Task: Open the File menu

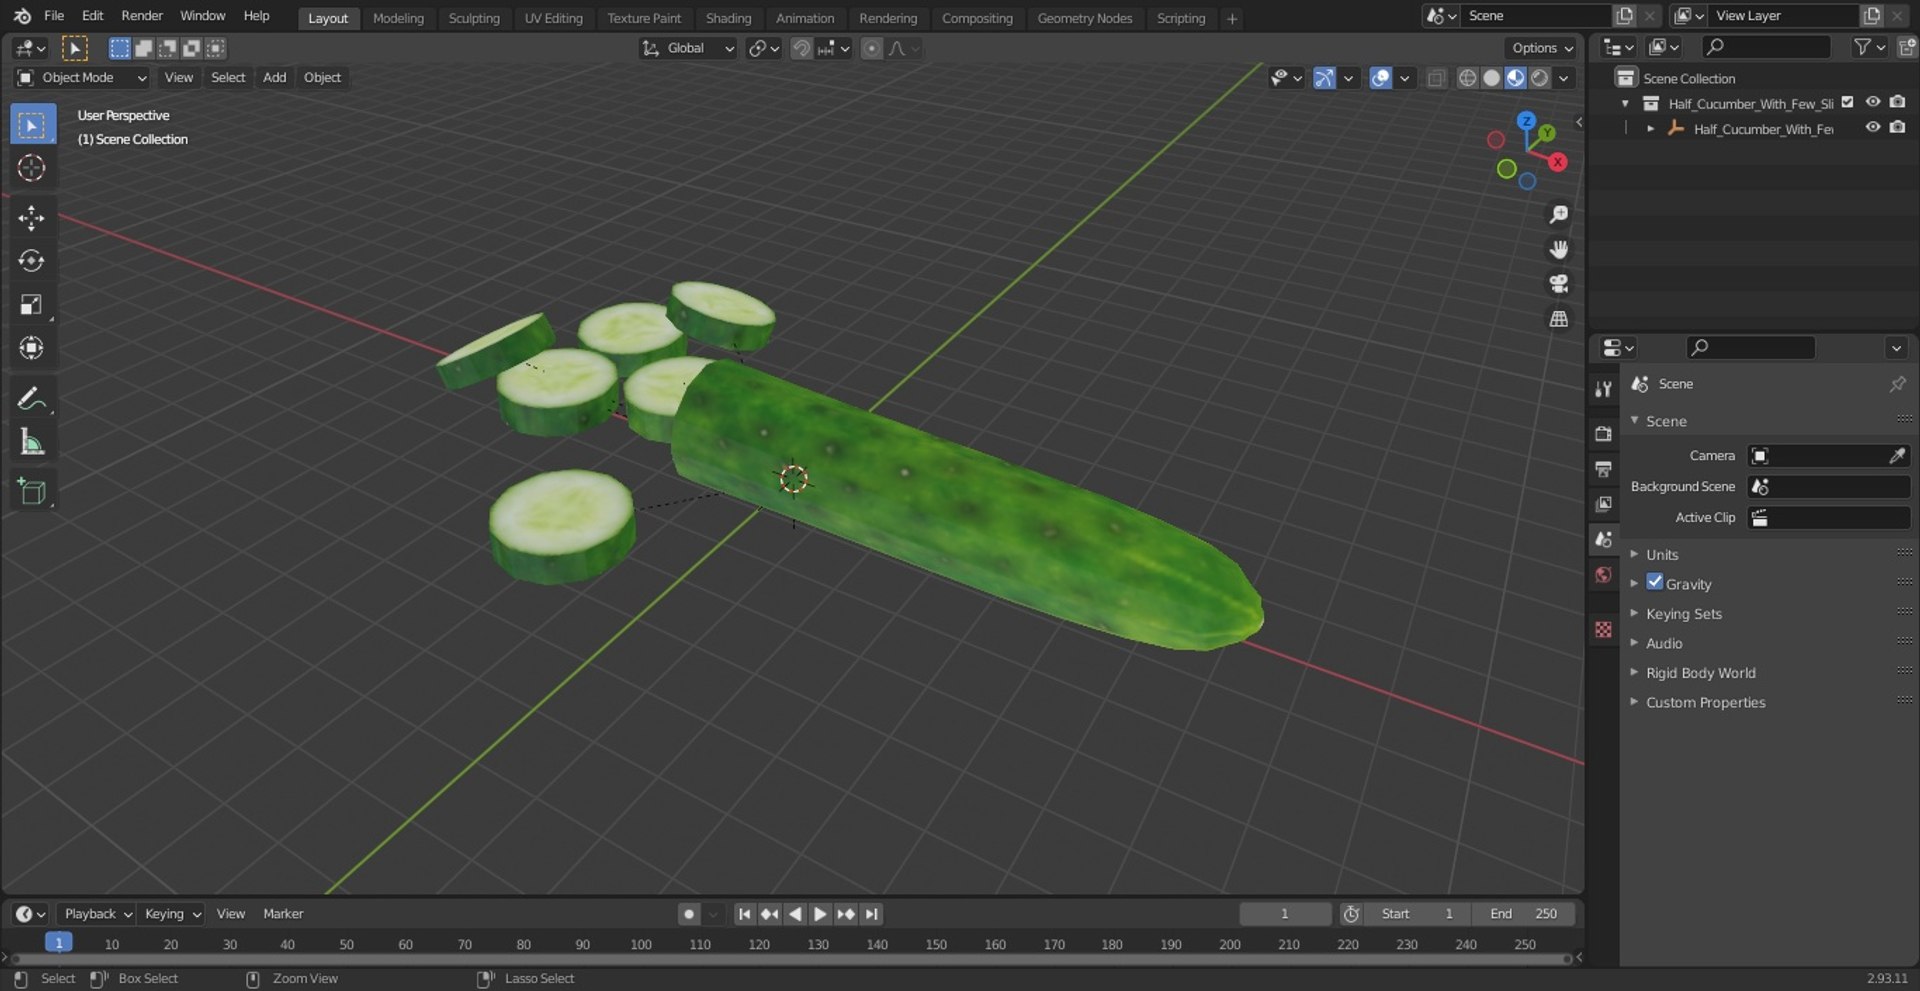Action: pos(54,16)
